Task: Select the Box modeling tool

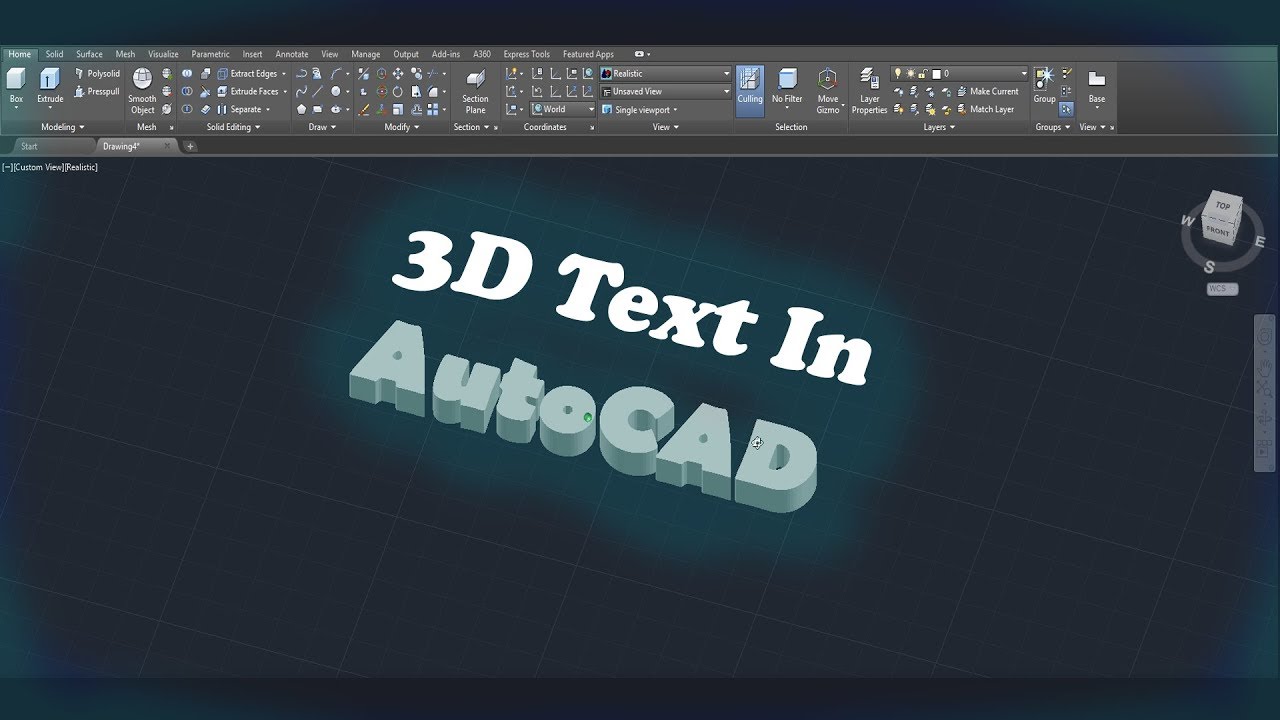Action: (16, 87)
